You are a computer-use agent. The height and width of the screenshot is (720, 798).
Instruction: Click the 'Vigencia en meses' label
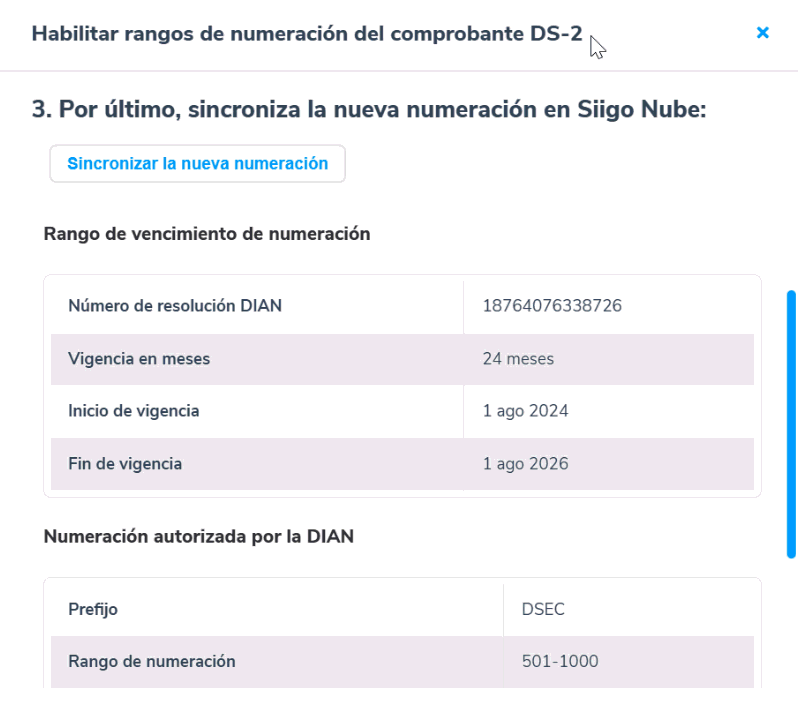139,359
